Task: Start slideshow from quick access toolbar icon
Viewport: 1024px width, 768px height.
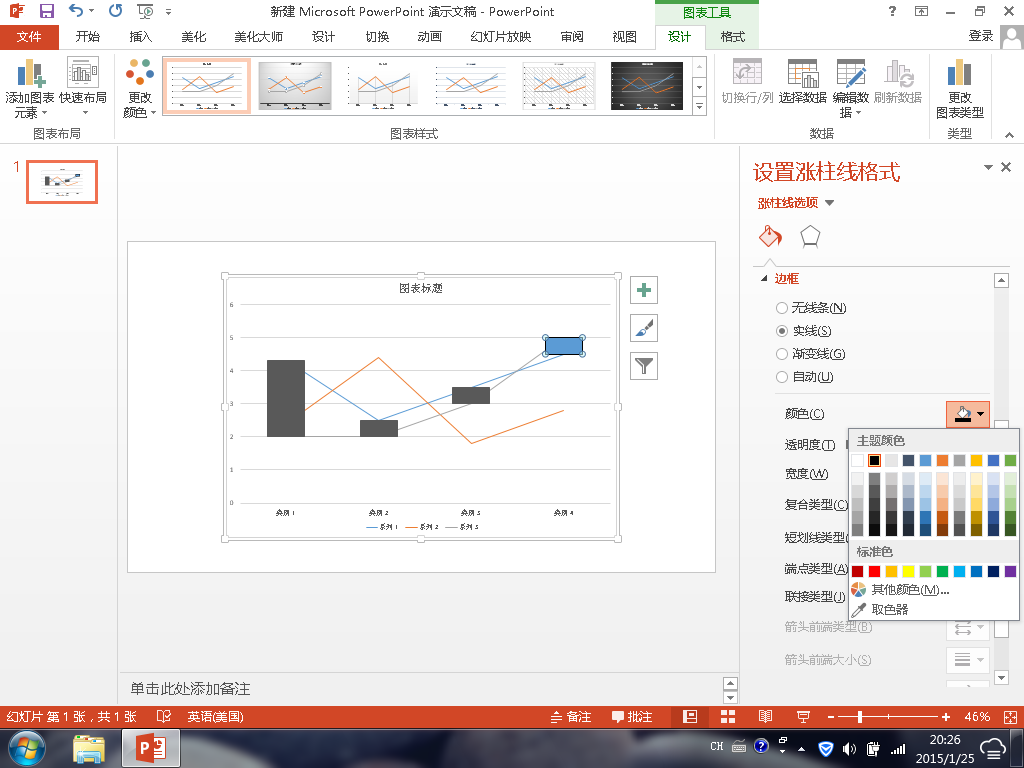Action: click(x=145, y=11)
